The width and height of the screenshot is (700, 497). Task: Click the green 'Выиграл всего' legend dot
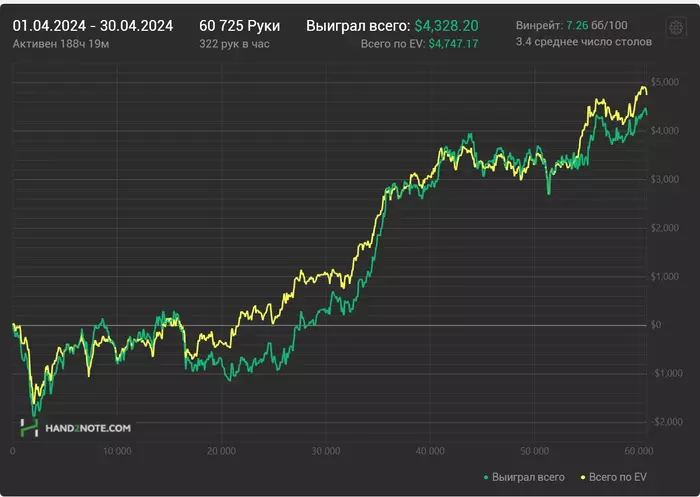(484, 477)
